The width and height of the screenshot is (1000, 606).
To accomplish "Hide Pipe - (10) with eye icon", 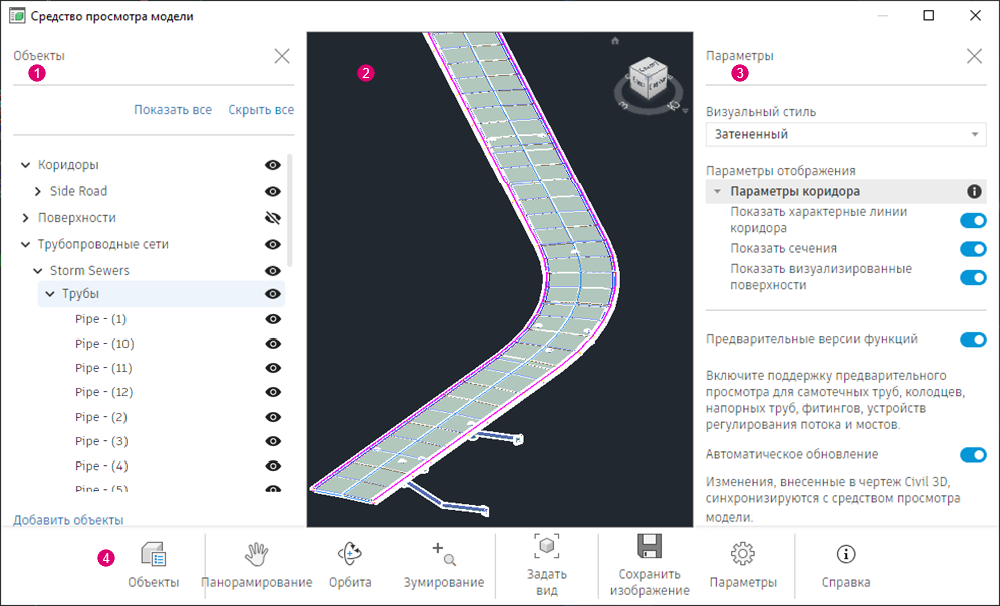I will pyautogui.click(x=273, y=344).
